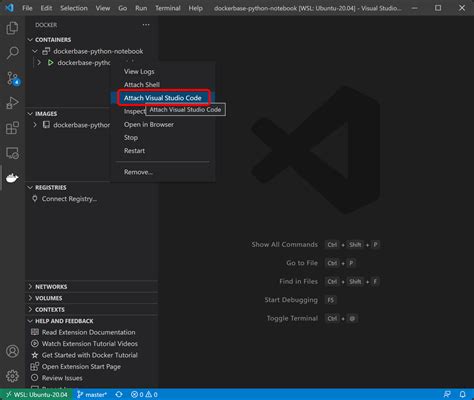The height and width of the screenshot is (400, 474).
Task: Expand the running dockerbase-python container row
Action: coord(39,63)
